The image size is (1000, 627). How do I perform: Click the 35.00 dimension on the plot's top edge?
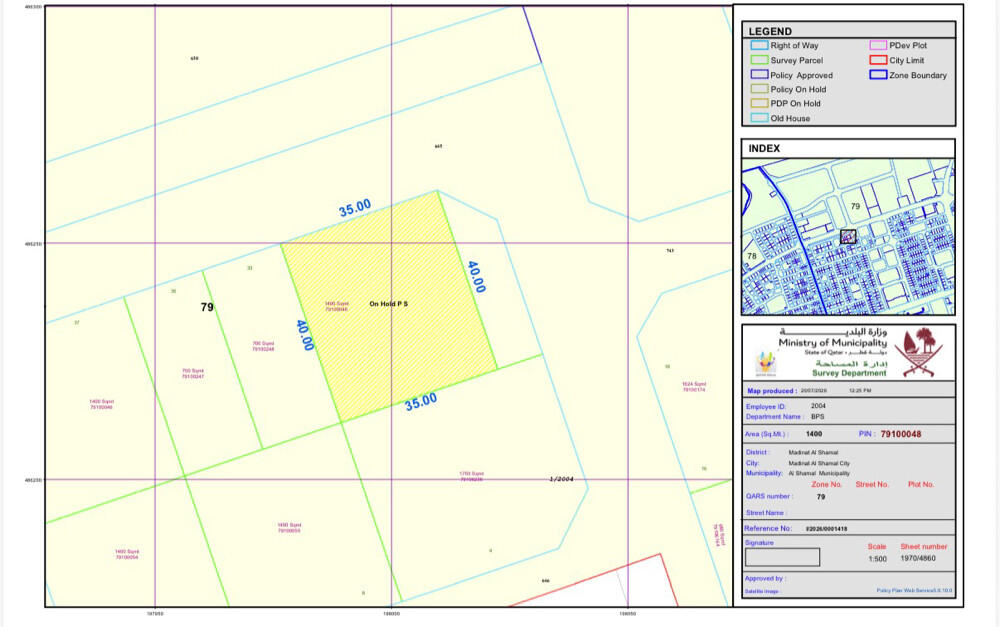[355, 208]
